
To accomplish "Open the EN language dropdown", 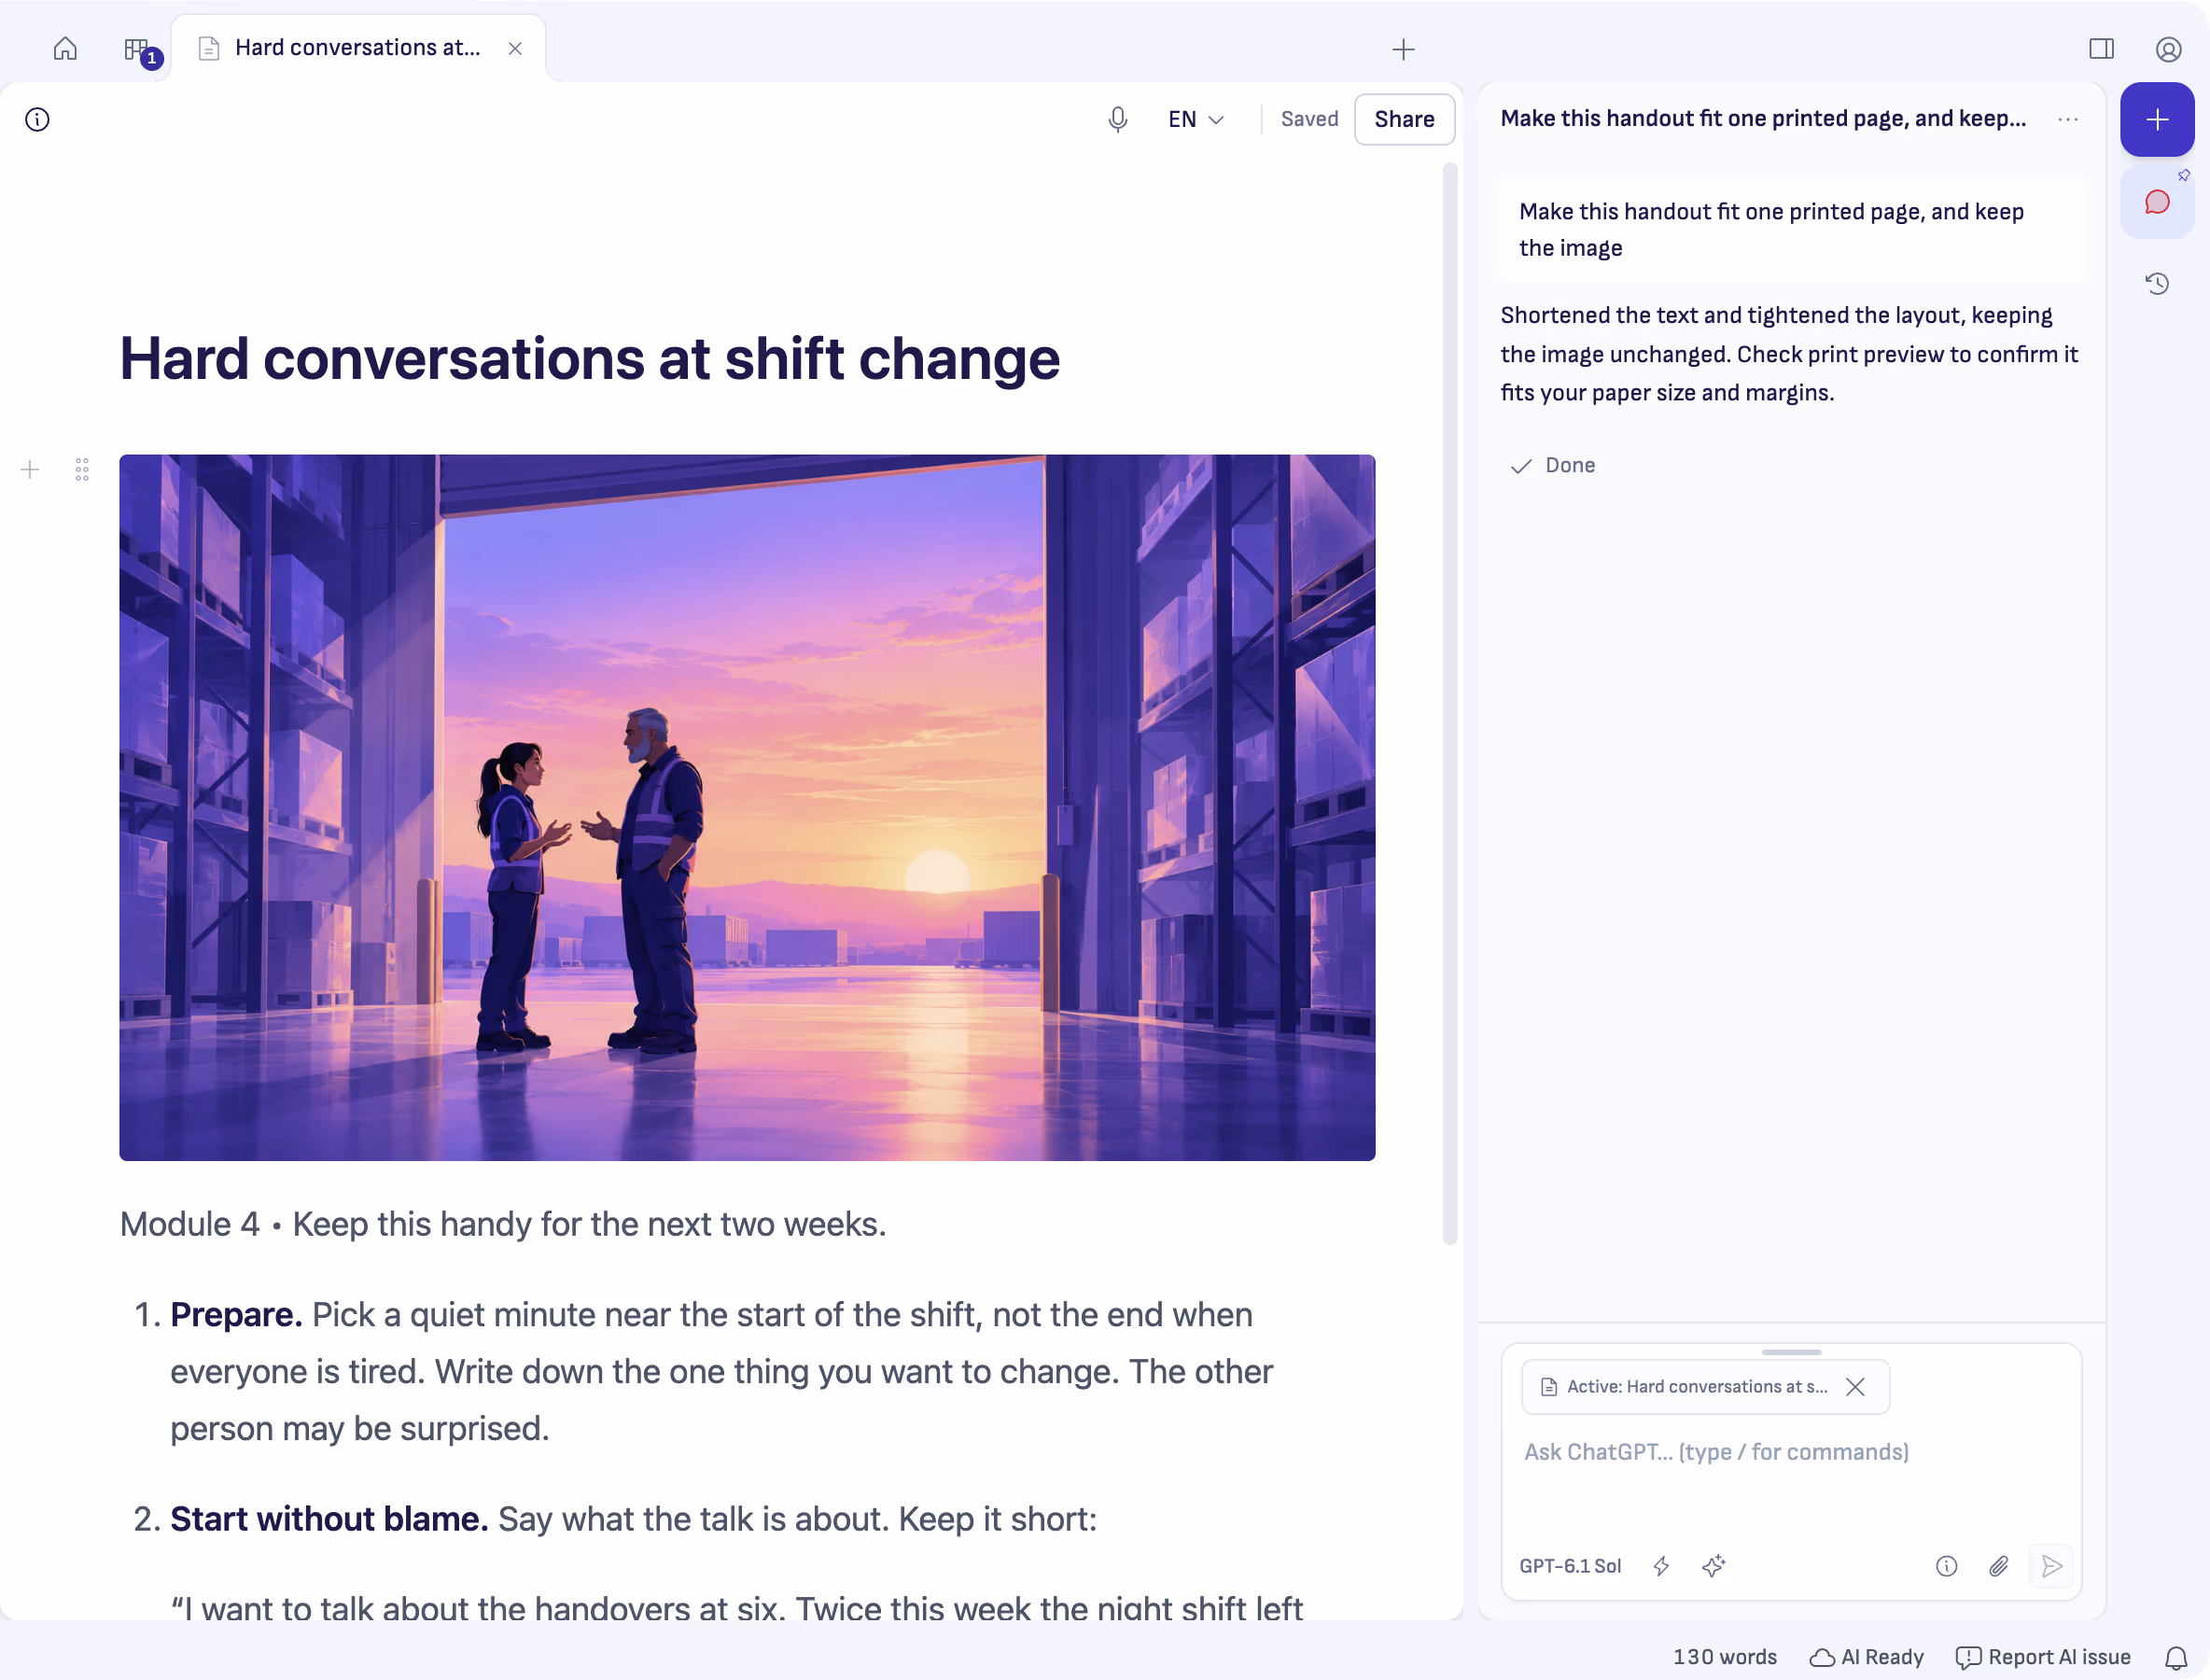I will click(x=1195, y=119).
